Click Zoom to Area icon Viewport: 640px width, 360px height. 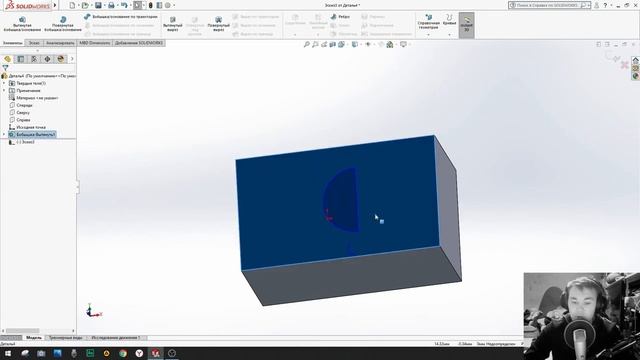[315, 44]
